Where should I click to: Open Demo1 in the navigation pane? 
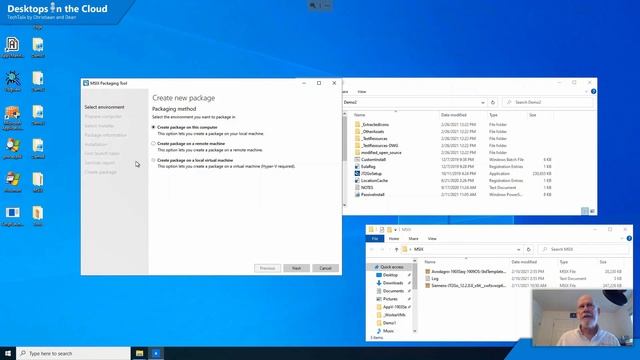coord(389,323)
